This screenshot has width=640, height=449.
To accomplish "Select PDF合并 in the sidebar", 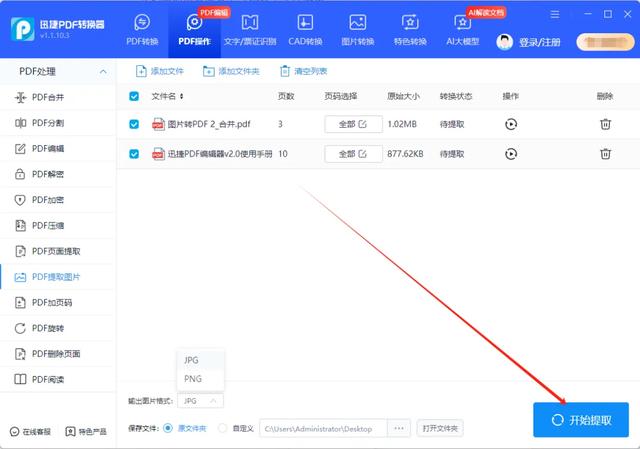I will coord(57,97).
